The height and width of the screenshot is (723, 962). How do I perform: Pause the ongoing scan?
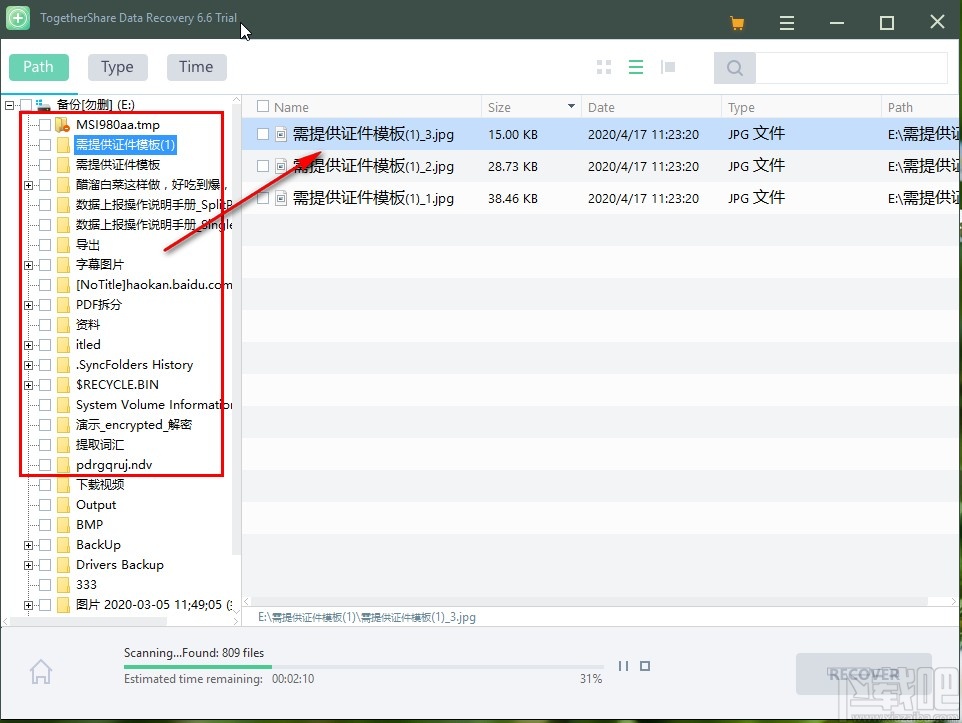[x=623, y=666]
